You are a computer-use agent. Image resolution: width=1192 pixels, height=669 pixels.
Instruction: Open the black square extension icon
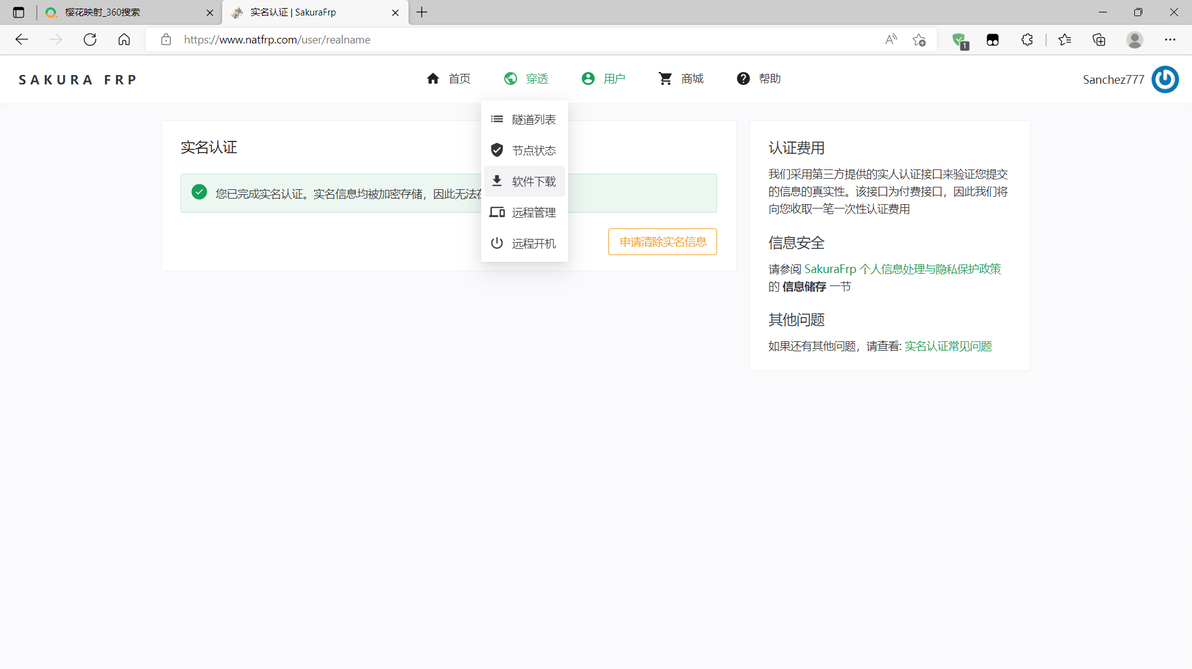click(x=993, y=40)
